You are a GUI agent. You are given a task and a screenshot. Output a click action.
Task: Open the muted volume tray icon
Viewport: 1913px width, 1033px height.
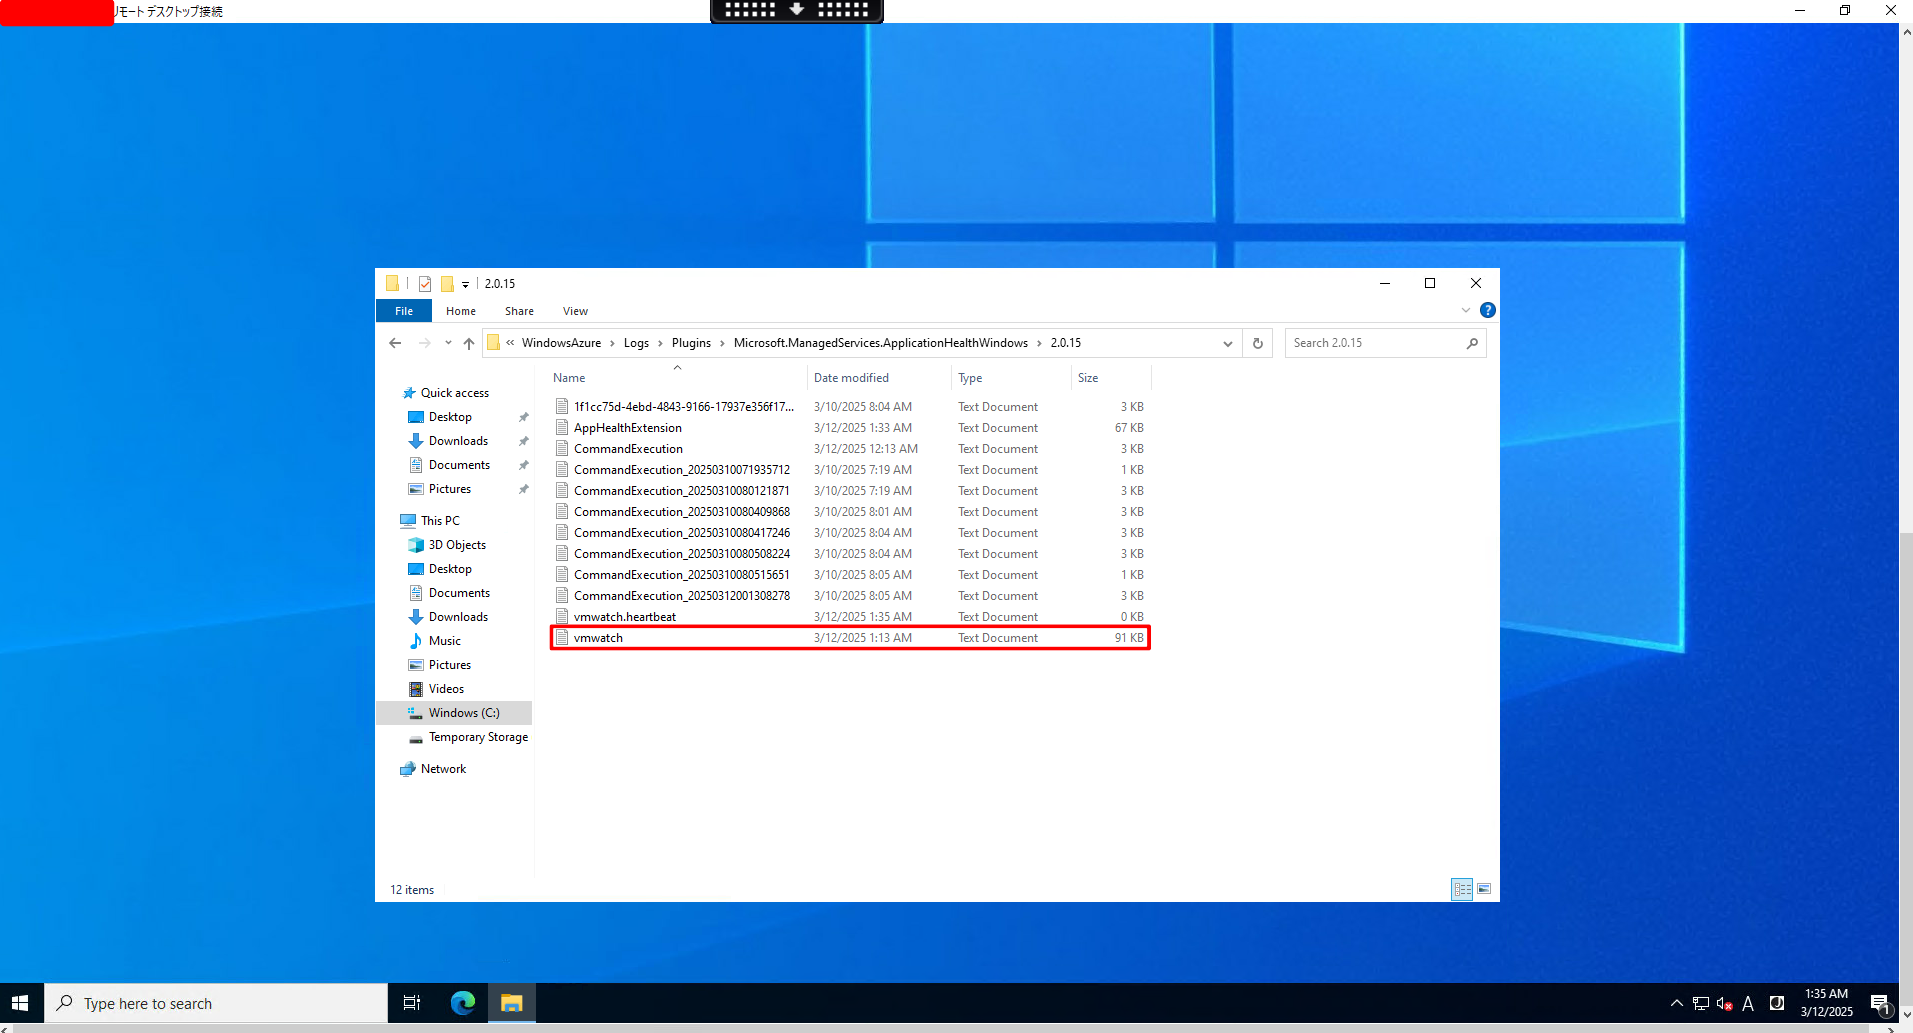[x=1725, y=1003]
